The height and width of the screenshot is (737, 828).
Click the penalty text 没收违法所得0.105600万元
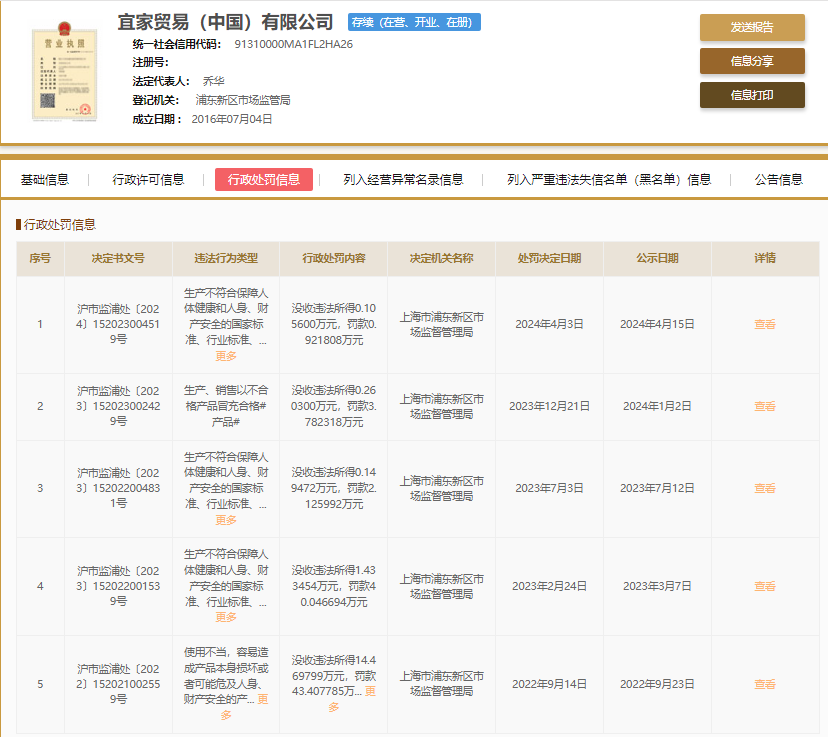[334, 316]
